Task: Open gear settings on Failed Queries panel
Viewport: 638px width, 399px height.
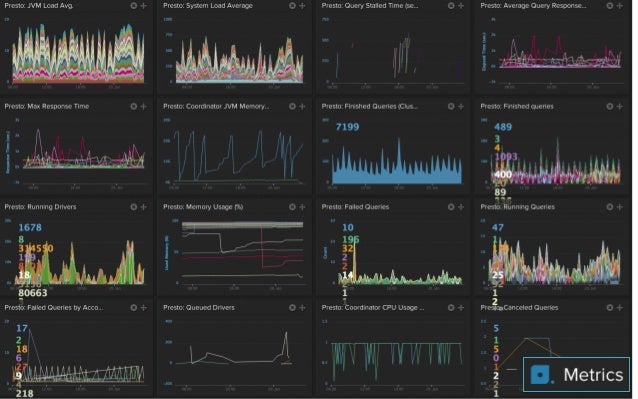Action: point(451,207)
